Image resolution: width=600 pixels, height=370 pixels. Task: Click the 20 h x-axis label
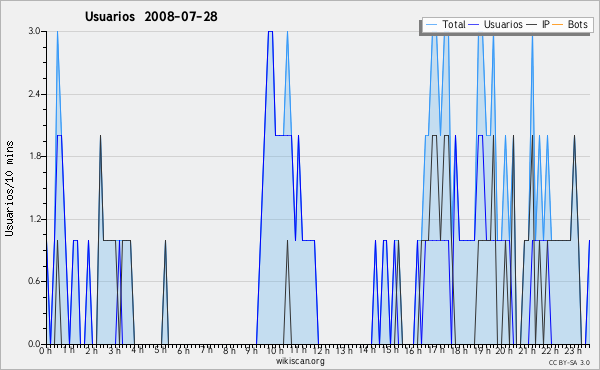pos(505,351)
